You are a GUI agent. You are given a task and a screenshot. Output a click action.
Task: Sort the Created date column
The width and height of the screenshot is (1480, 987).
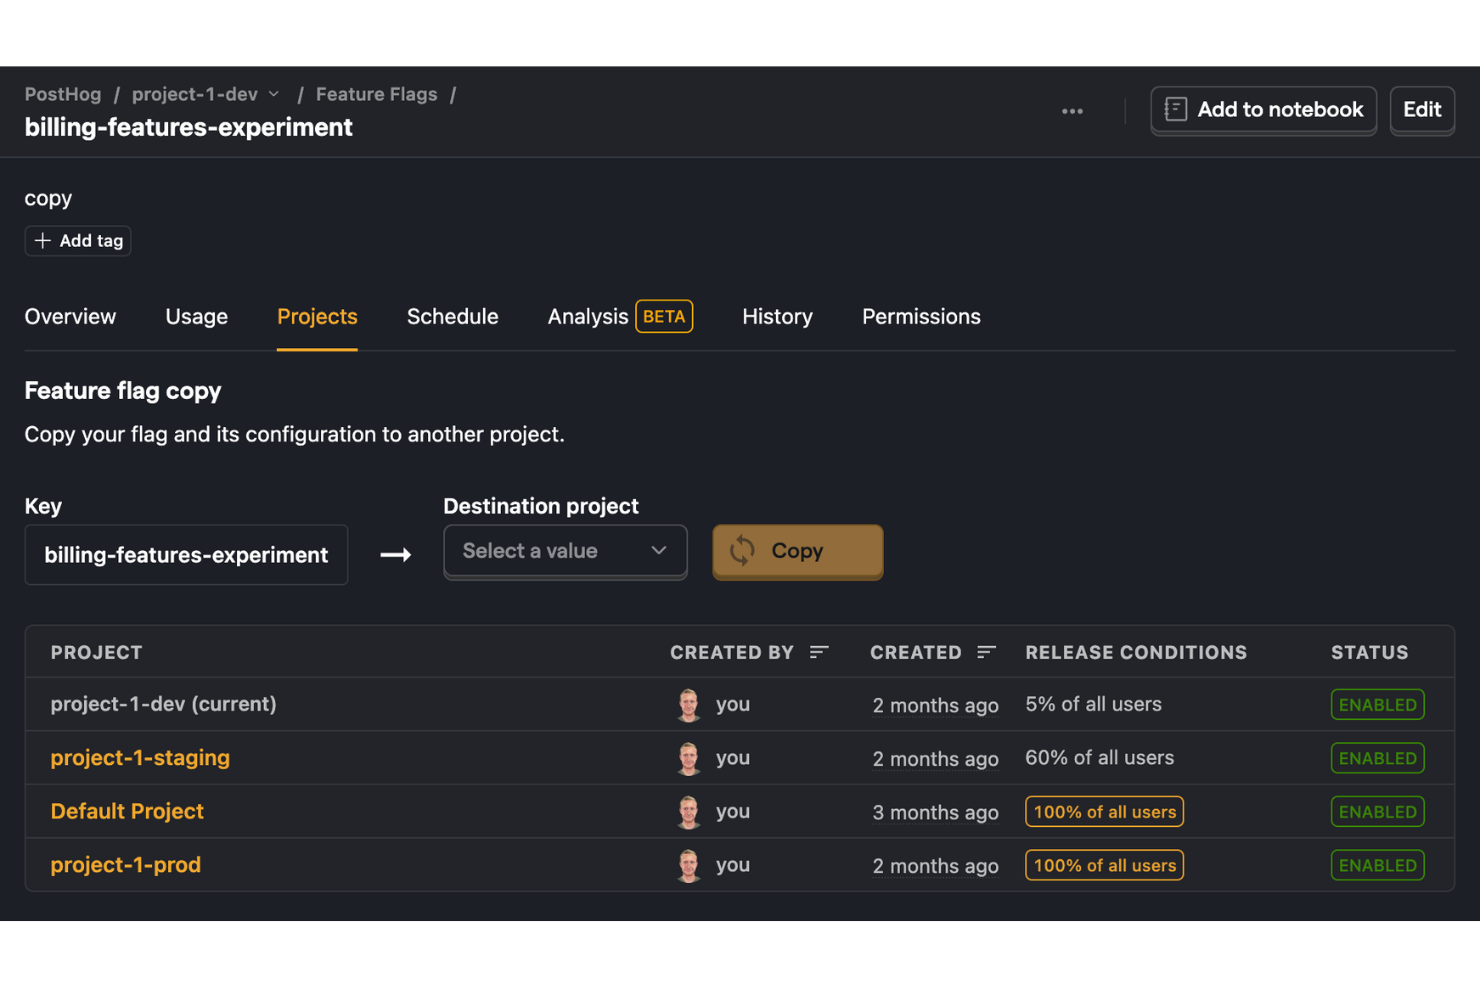(986, 651)
